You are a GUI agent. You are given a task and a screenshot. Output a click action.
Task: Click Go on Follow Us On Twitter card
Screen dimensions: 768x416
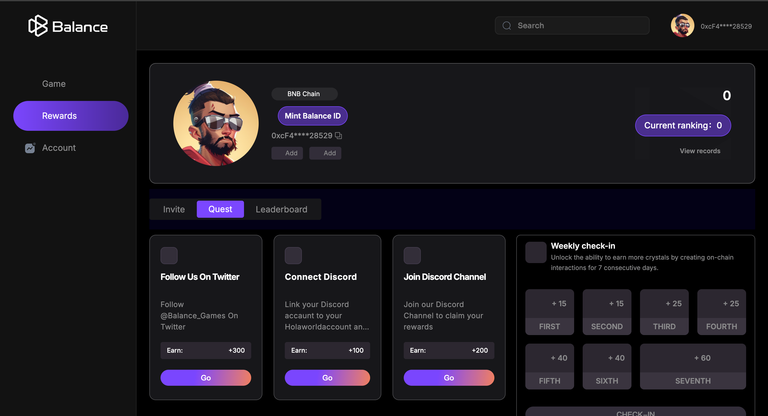click(206, 378)
